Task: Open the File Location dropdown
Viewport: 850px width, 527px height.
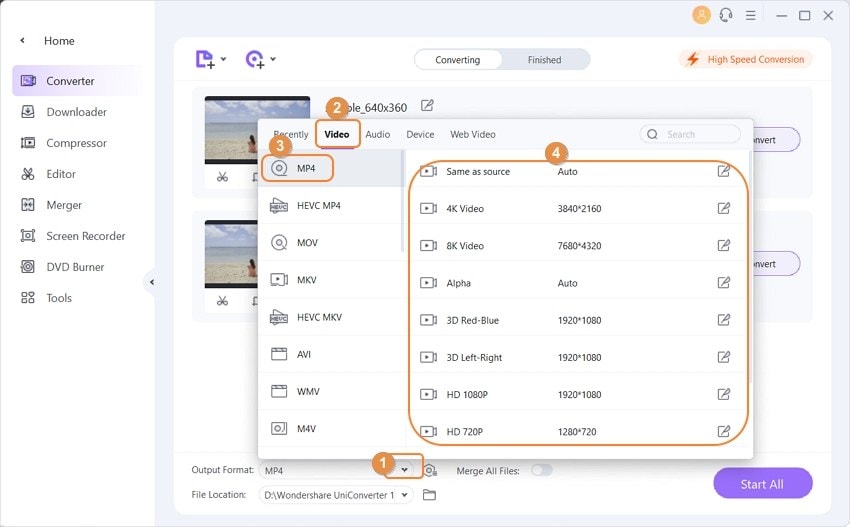Action: click(x=404, y=495)
